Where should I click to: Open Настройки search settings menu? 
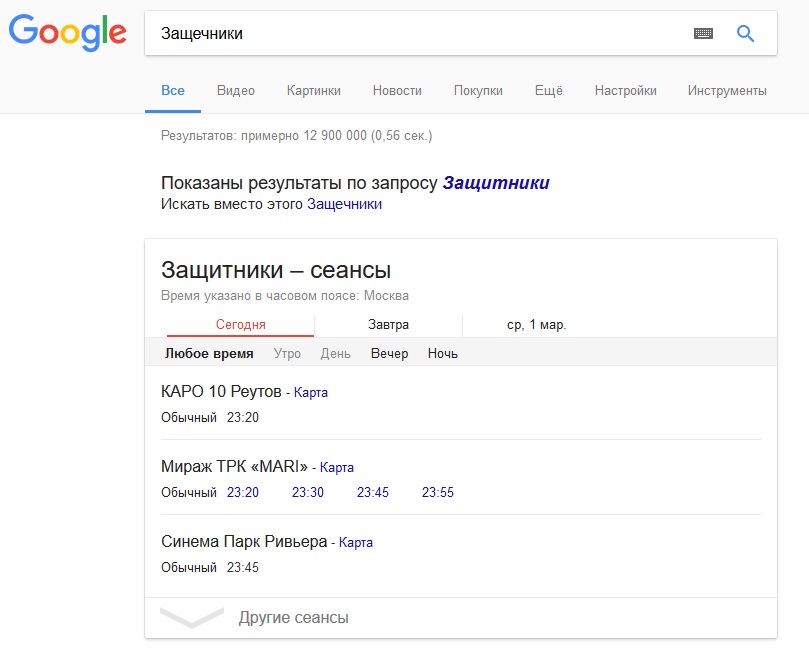click(625, 91)
